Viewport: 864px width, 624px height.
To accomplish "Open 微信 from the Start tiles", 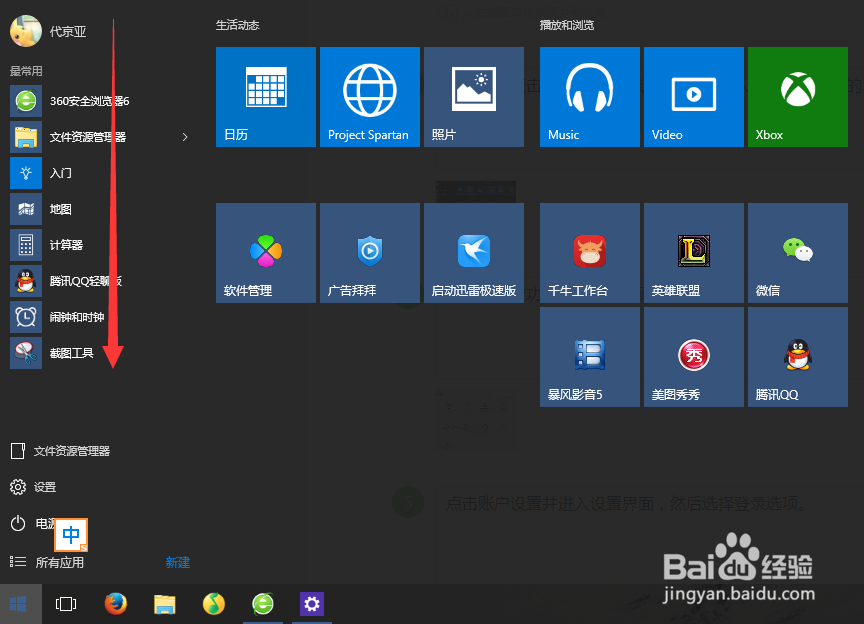I will coord(797,252).
